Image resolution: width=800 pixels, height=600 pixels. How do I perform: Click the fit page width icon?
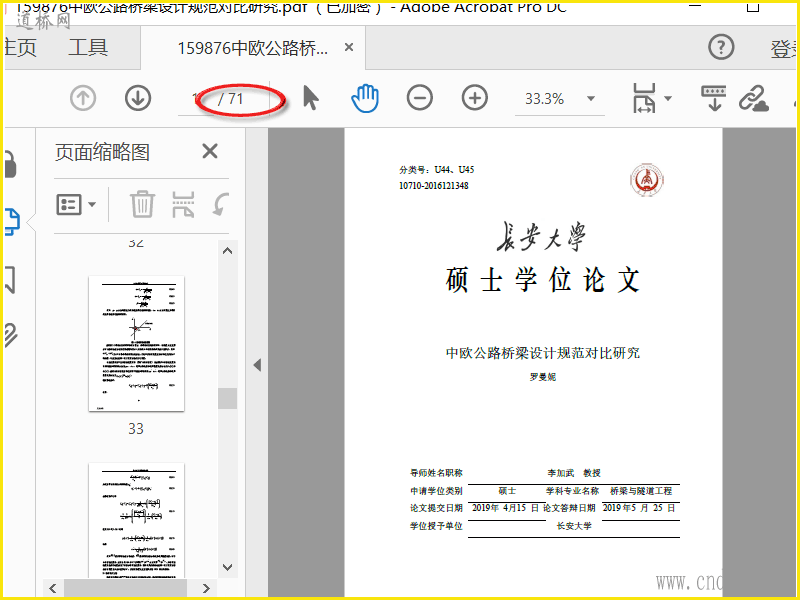point(644,98)
